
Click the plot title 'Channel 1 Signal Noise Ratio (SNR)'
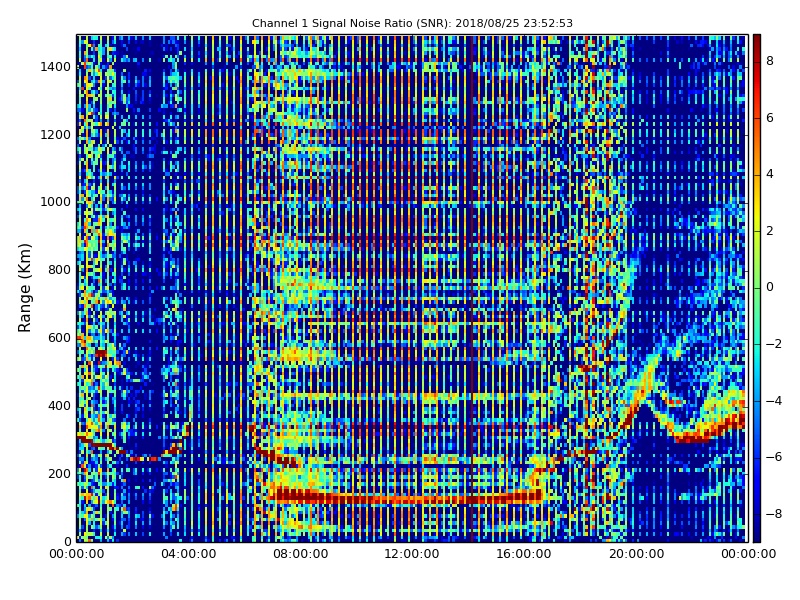click(x=351, y=23)
